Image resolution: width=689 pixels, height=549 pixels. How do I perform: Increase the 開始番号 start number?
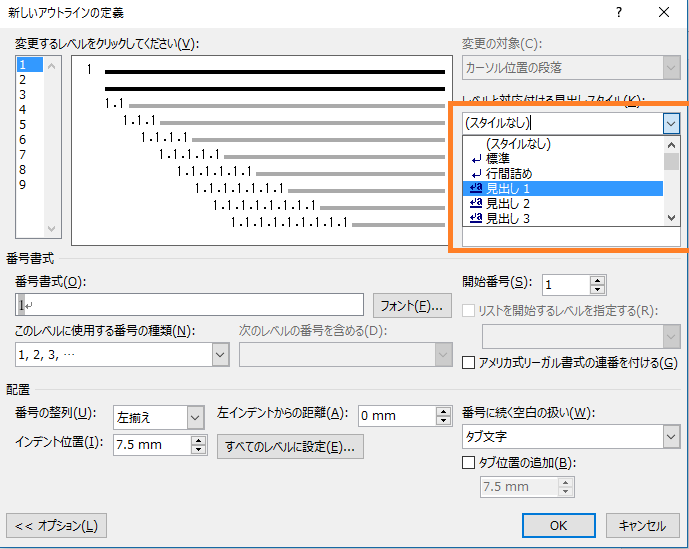click(597, 280)
